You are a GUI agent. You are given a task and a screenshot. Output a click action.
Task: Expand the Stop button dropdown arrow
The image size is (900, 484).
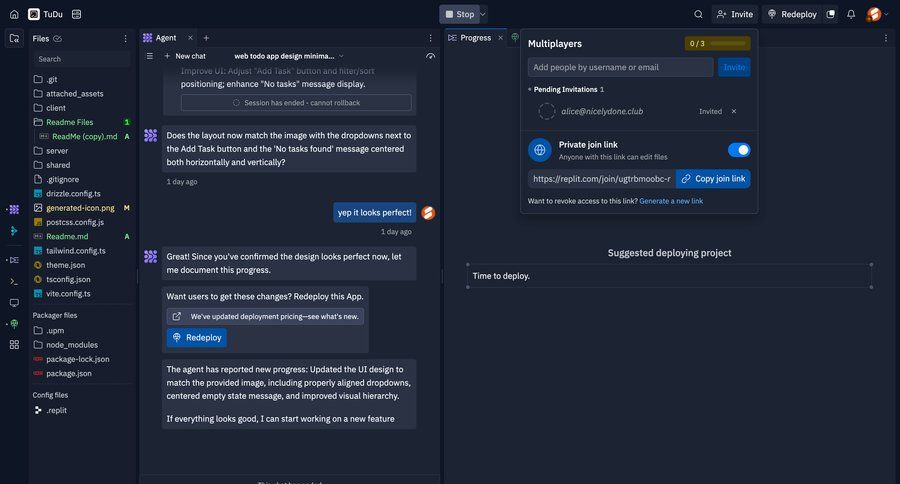483,14
